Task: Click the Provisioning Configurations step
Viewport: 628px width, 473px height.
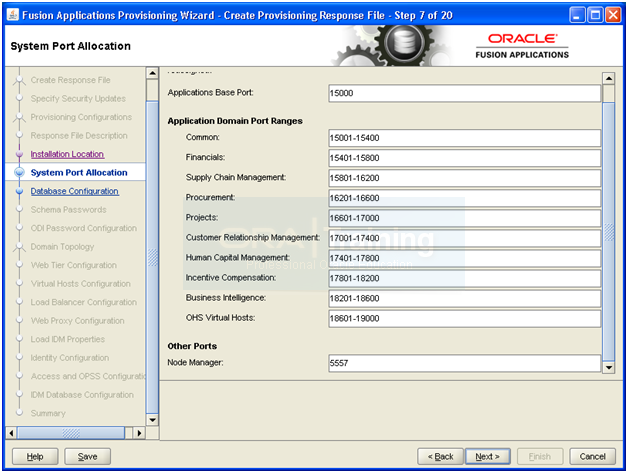Action: (x=81, y=117)
